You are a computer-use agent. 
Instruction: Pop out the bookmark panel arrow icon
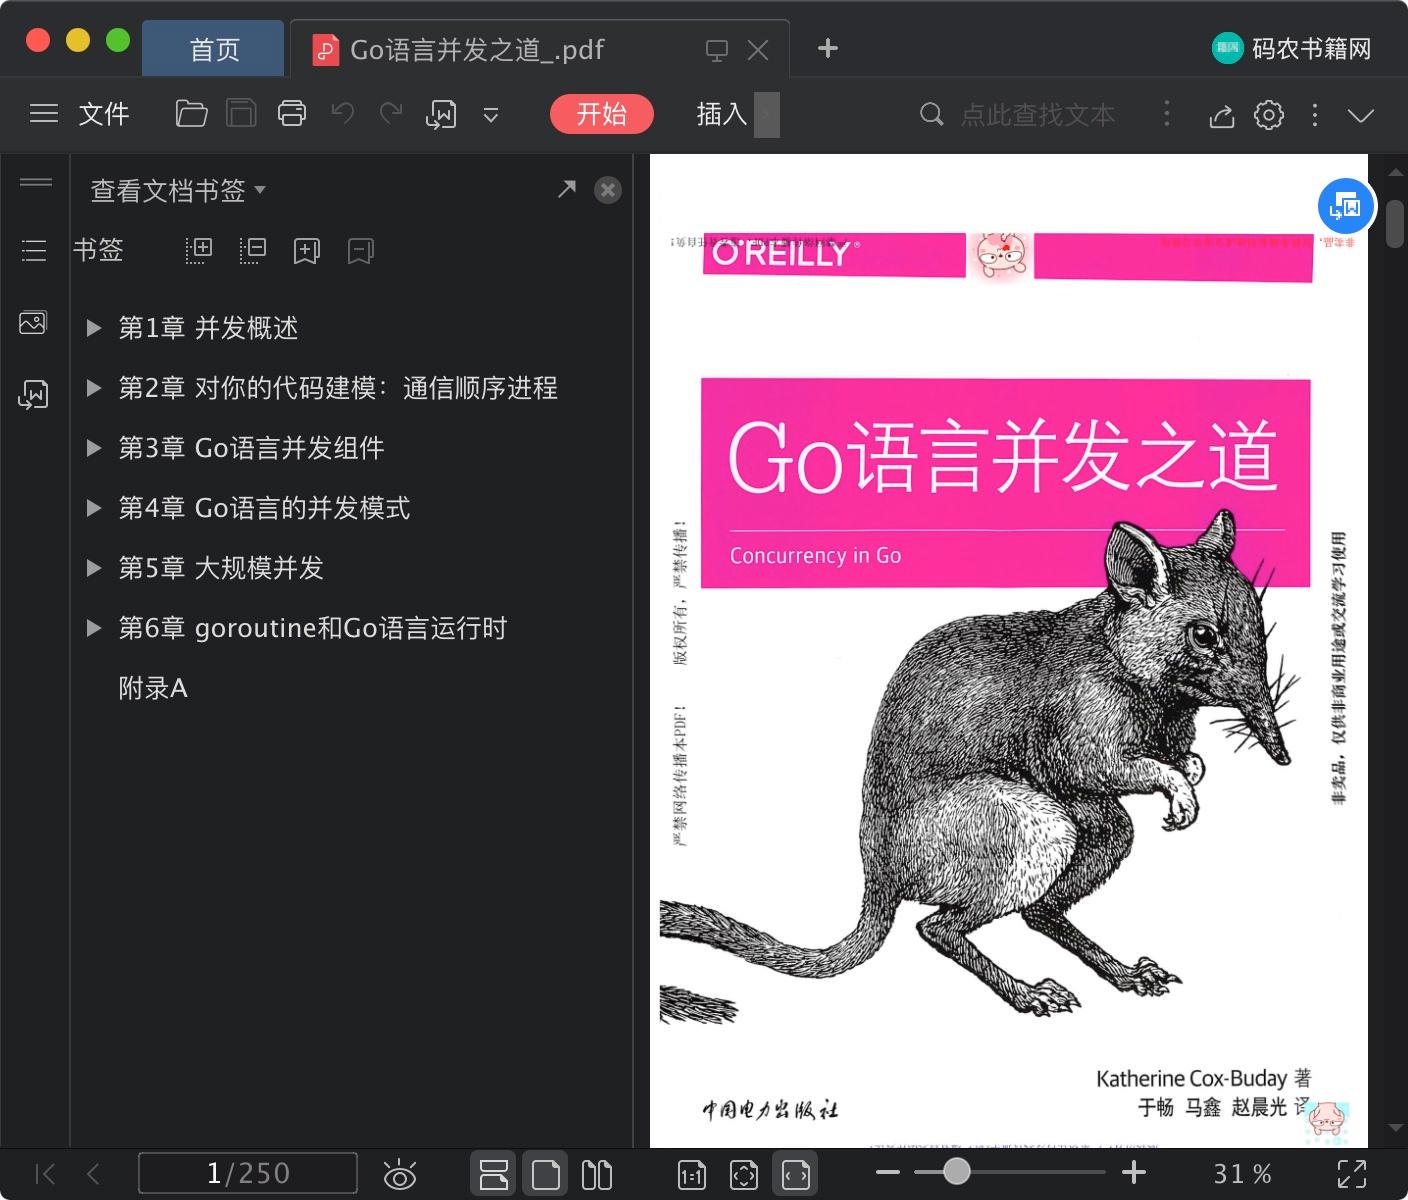[x=567, y=189]
